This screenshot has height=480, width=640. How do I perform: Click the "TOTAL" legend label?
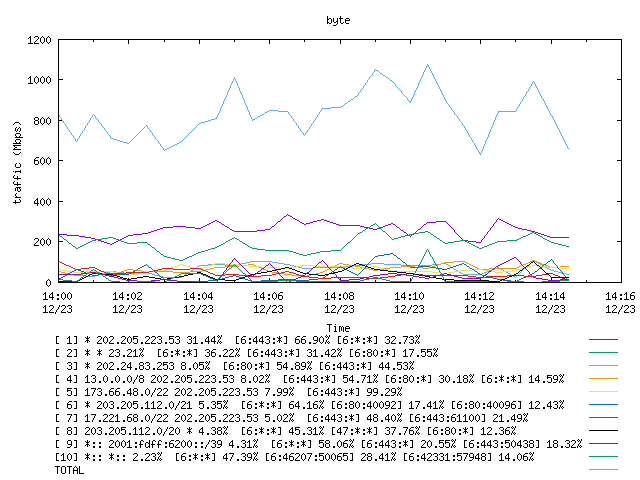(69, 470)
